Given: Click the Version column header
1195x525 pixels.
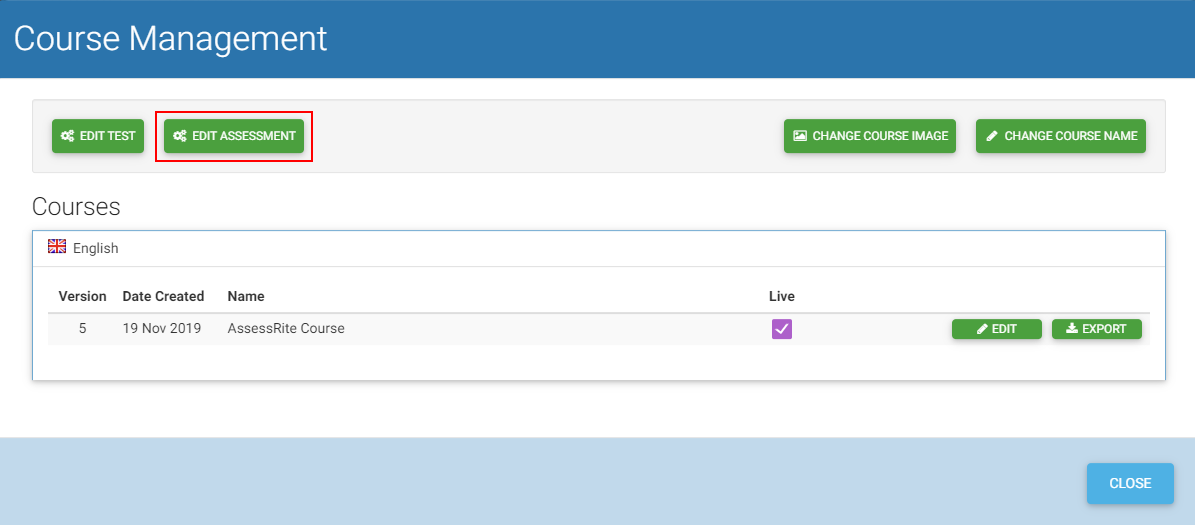Looking at the screenshot, I should coord(82,296).
